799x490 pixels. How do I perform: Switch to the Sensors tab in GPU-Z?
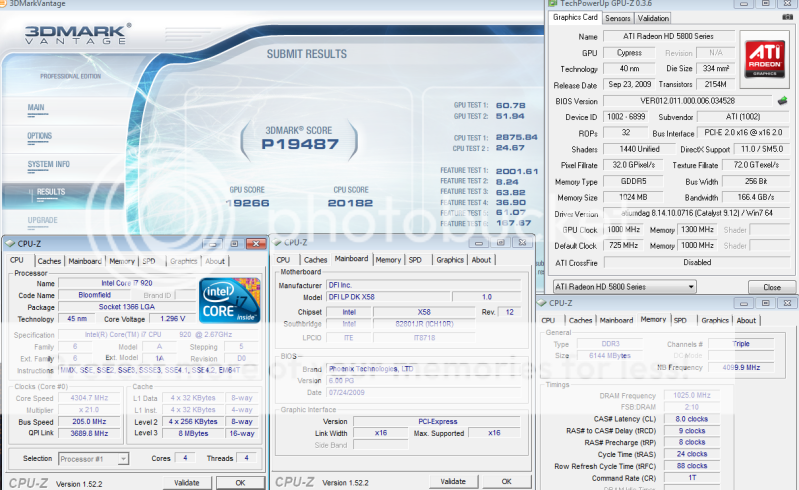coord(618,18)
